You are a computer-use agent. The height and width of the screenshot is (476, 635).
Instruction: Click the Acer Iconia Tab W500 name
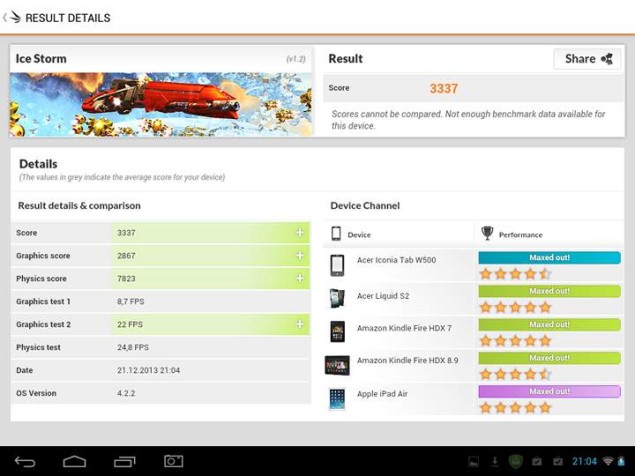(x=396, y=260)
